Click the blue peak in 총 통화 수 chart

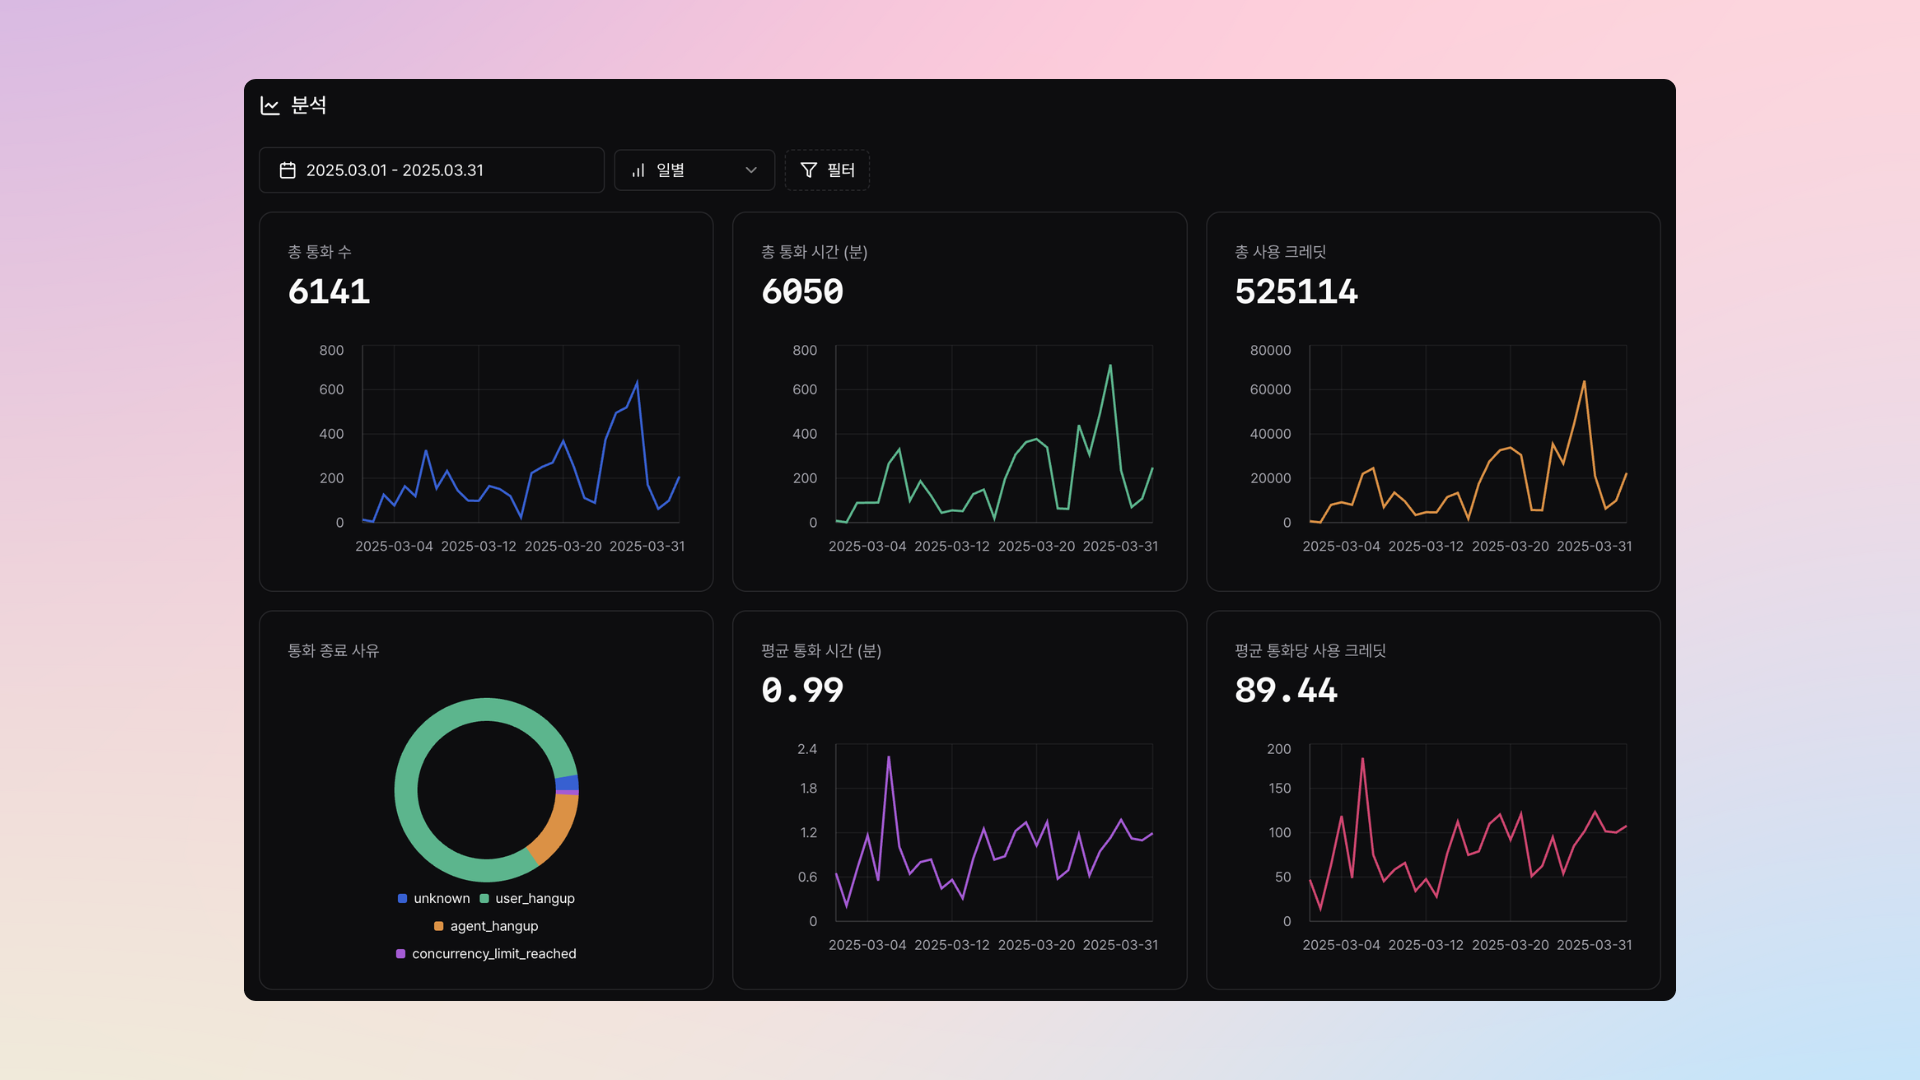pos(637,383)
